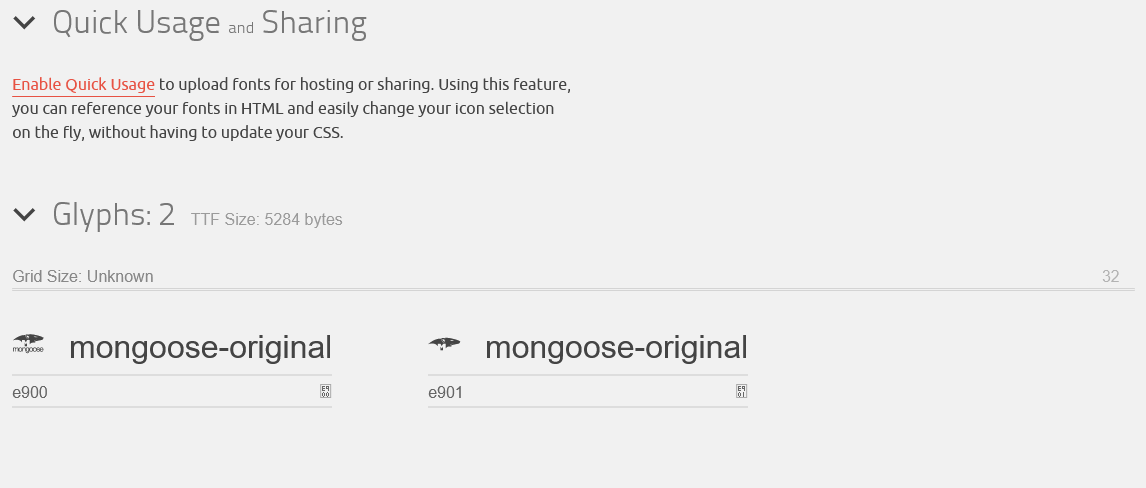Click the mongoose glyph icon without wordmark
Viewport: 1146px width, 488px height.
coord(444,344)
